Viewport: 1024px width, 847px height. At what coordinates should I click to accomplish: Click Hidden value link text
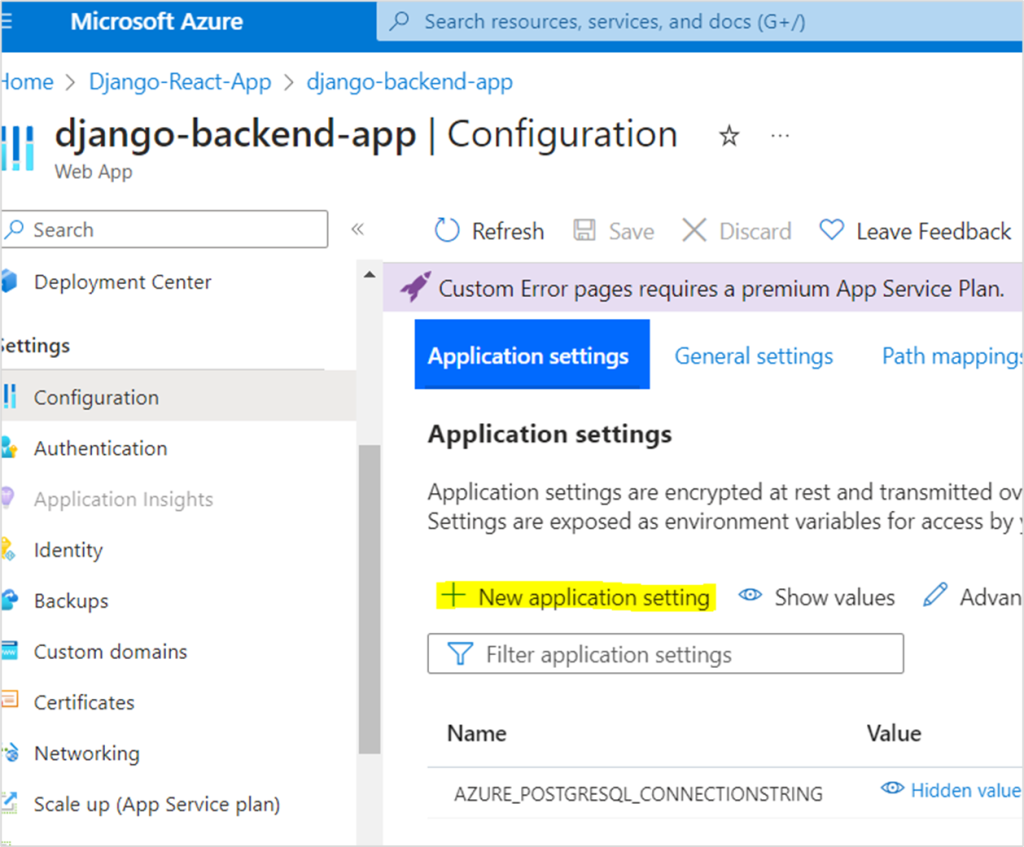point(965,790)
